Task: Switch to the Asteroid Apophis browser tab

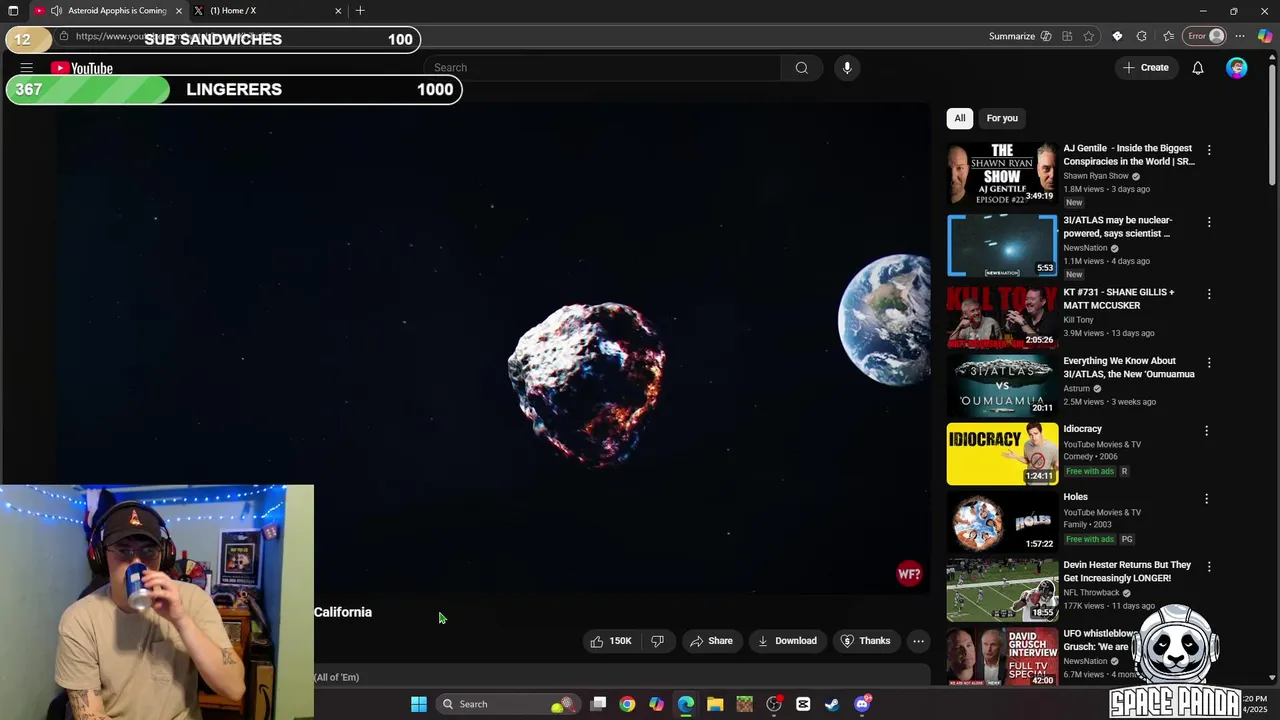Action: coord(108,11)
